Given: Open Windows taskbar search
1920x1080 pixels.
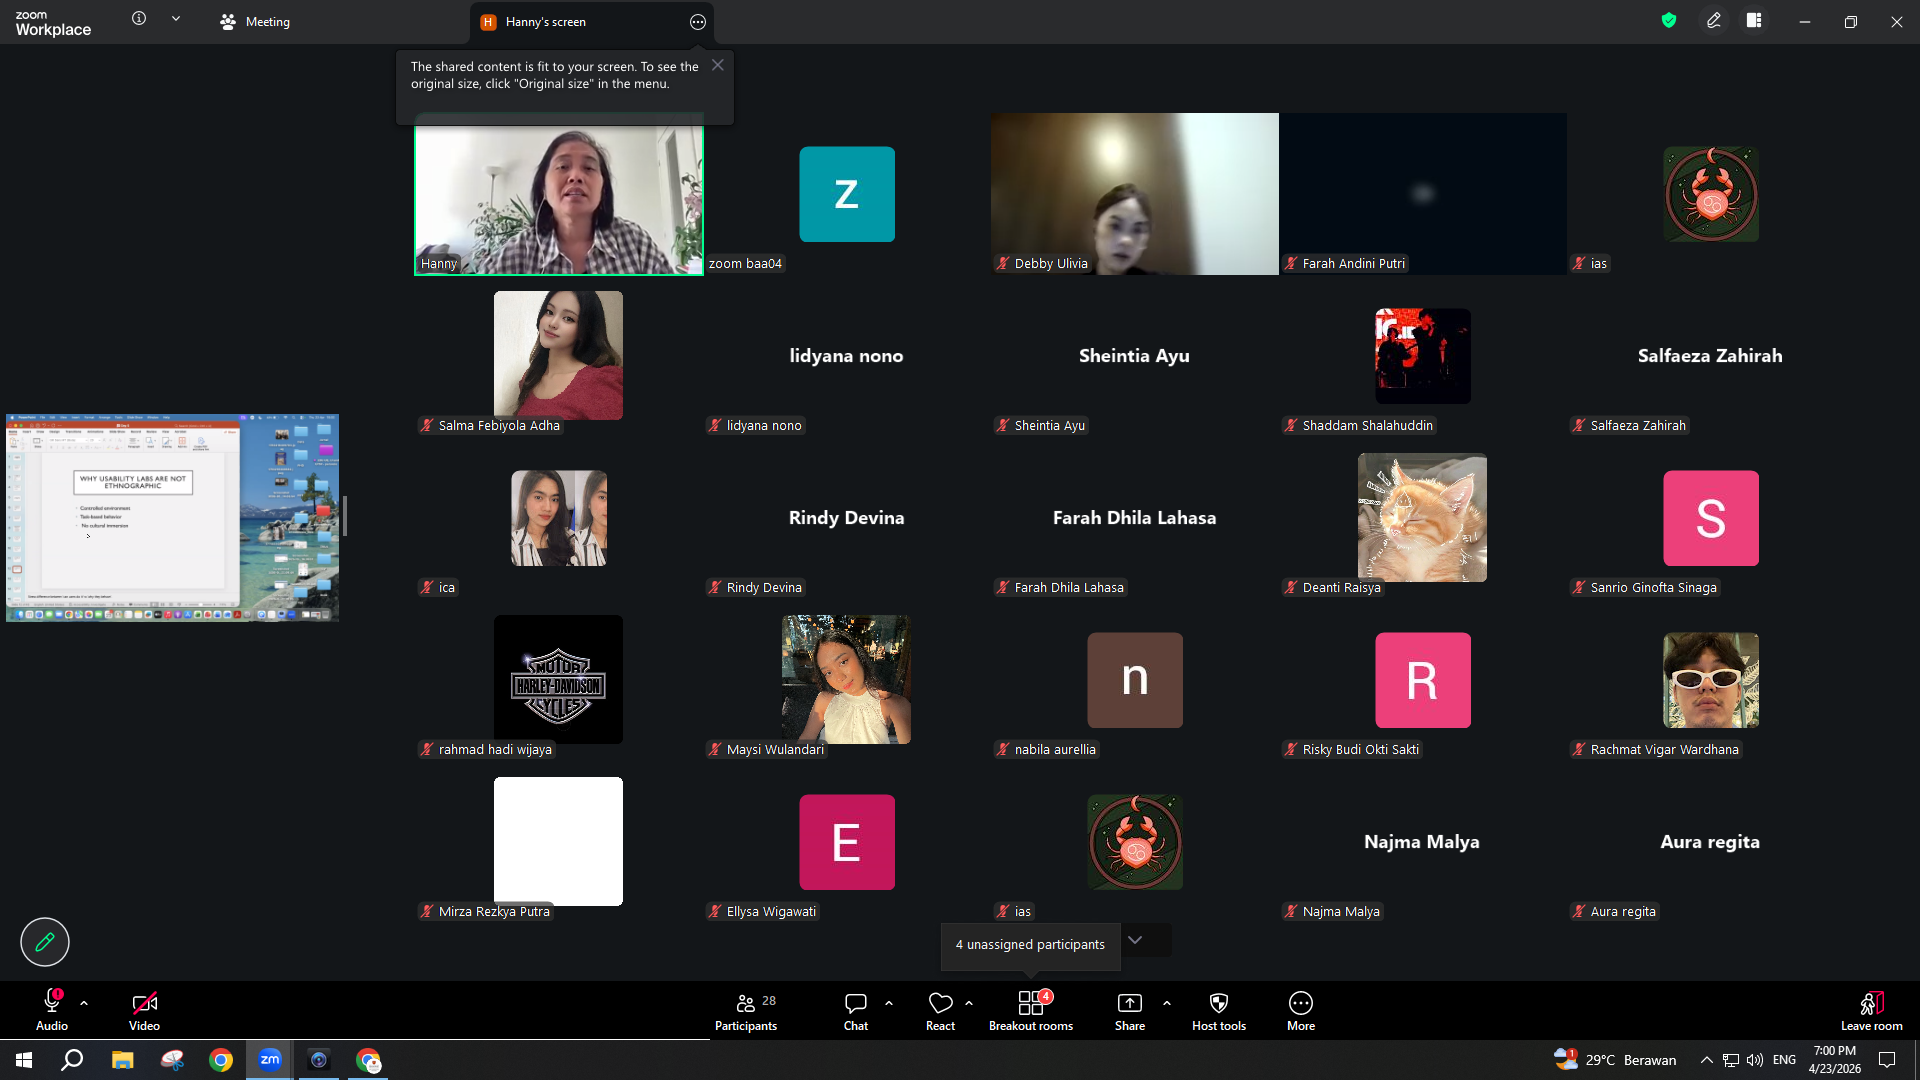Looking at the screenshot, I should (x=72, y=1060).
